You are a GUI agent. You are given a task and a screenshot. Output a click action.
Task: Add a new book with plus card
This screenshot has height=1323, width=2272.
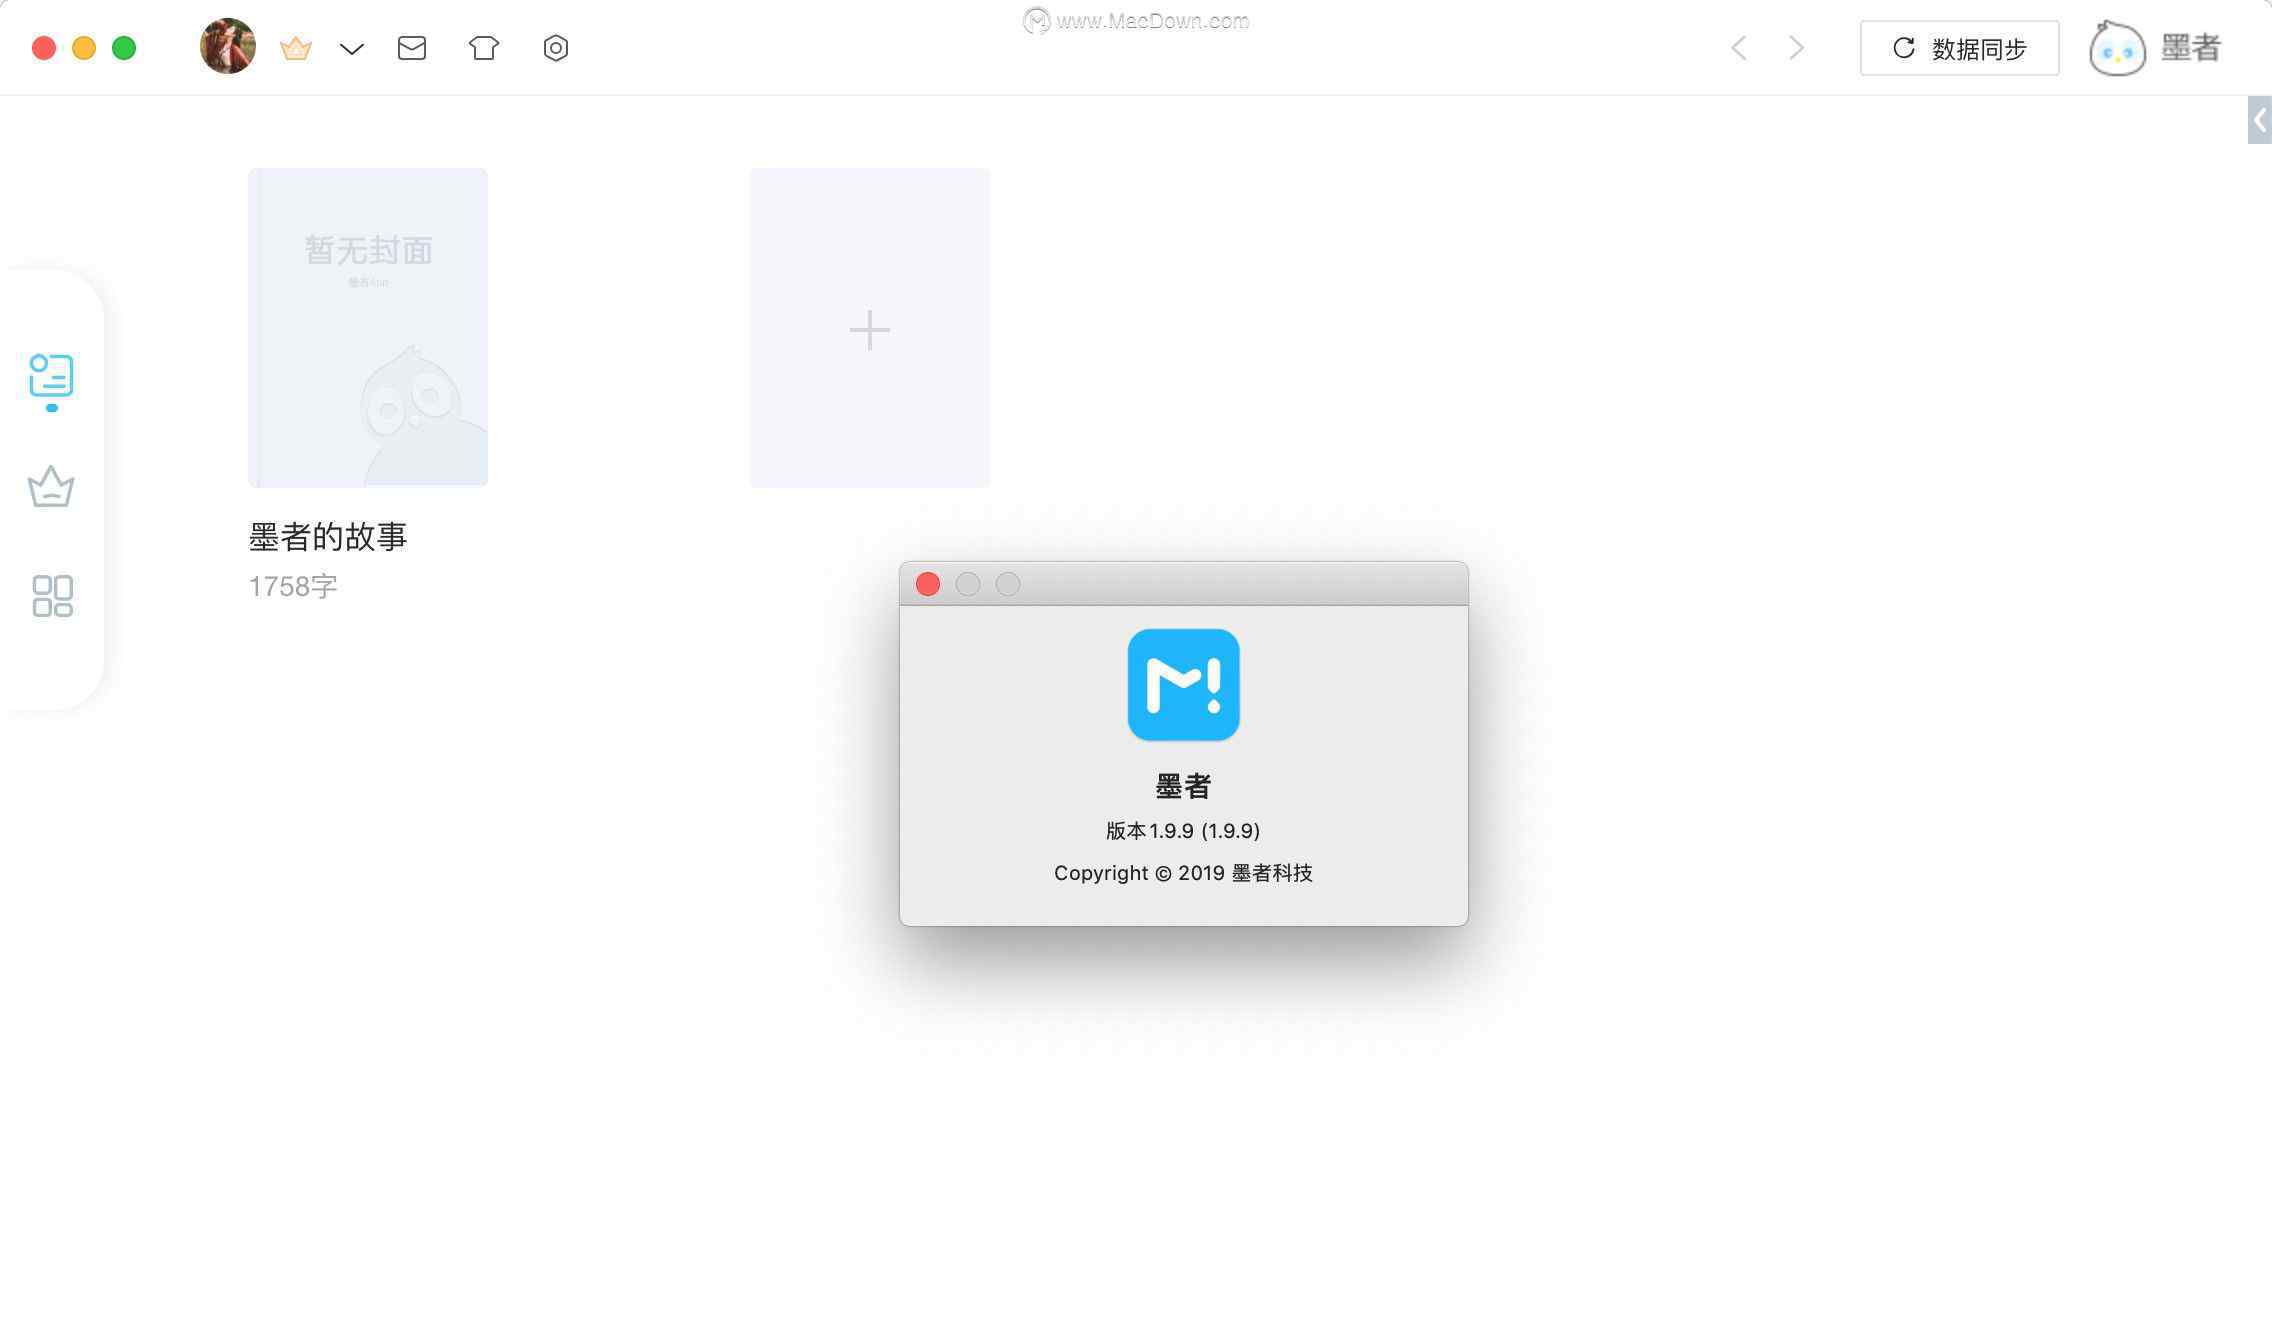(870, 328)
